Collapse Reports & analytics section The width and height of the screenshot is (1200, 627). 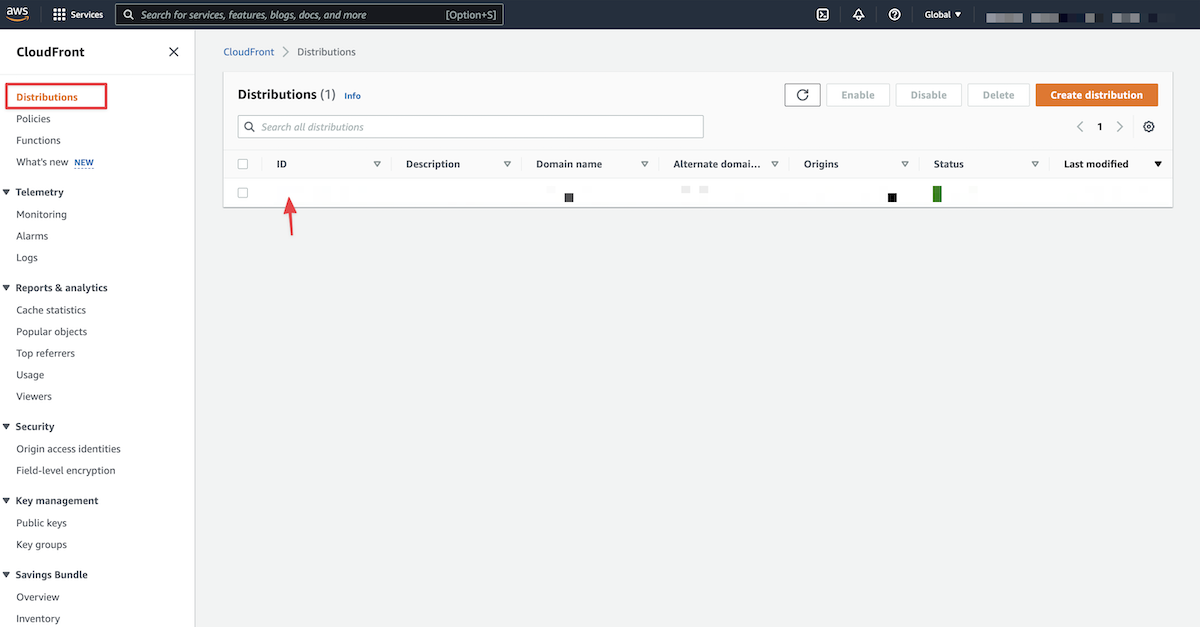click(x=7, y=288)
